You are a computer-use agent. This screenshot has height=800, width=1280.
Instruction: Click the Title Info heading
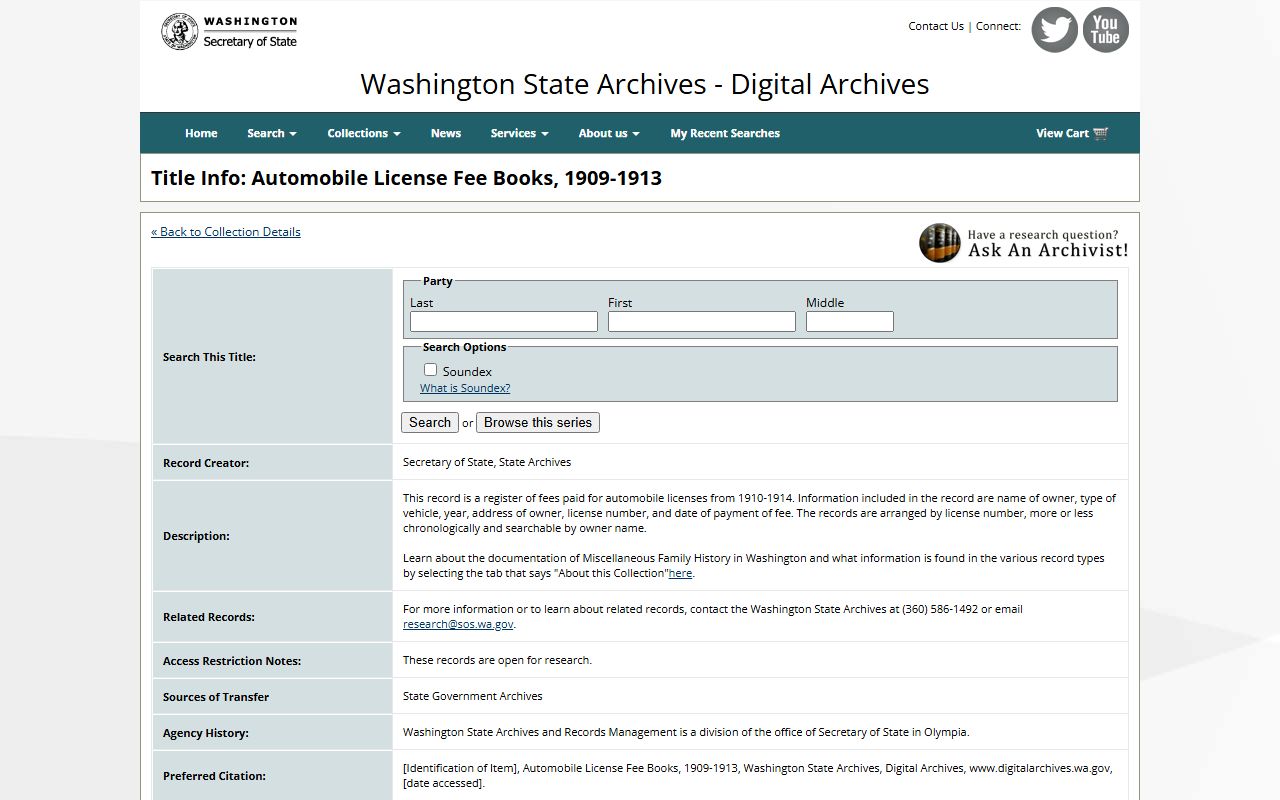coord(406,178)
